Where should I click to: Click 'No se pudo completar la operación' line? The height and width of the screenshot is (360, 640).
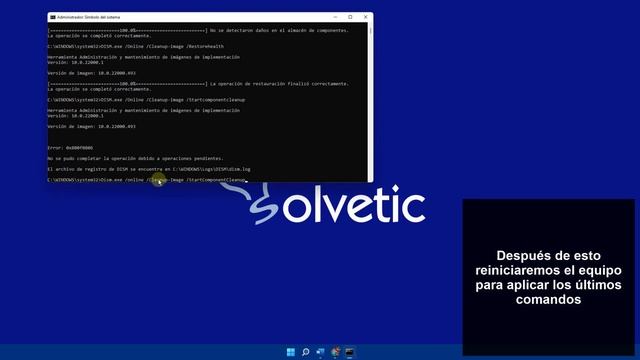[136, 158]
